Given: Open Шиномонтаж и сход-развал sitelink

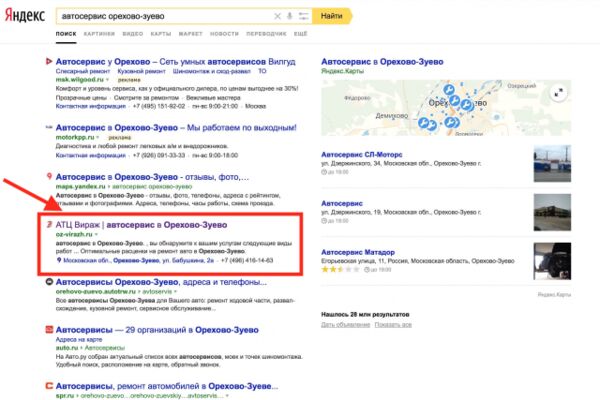Looking at the screenshot, I should click(x=212, y=71).
